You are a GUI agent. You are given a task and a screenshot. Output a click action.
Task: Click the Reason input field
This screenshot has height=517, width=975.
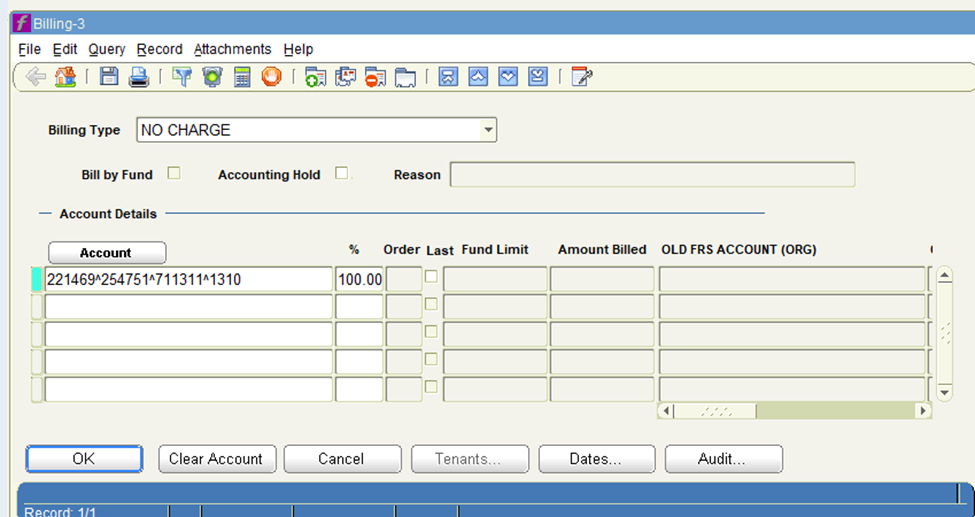(x=652, y=174)
